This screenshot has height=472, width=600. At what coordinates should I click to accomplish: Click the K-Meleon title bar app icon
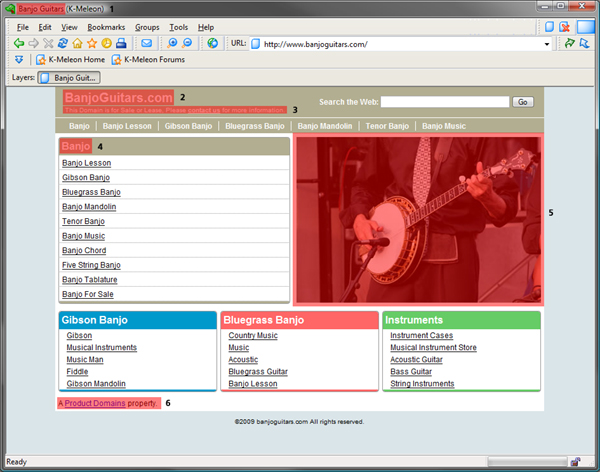tap(10, 8)
